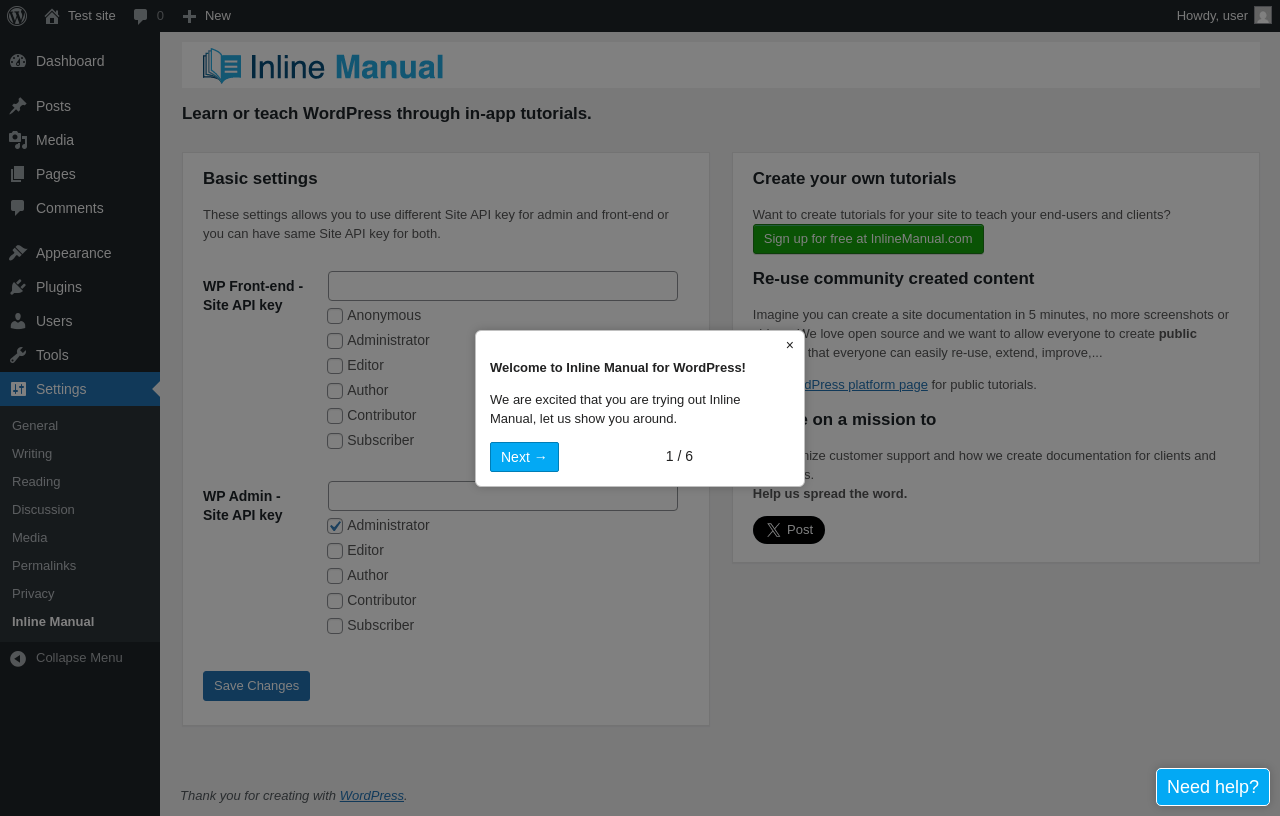This screenshot has width=1280, height=816.
Task: Click the Comments bubble icon in sidebar
Action: point(18,208)
